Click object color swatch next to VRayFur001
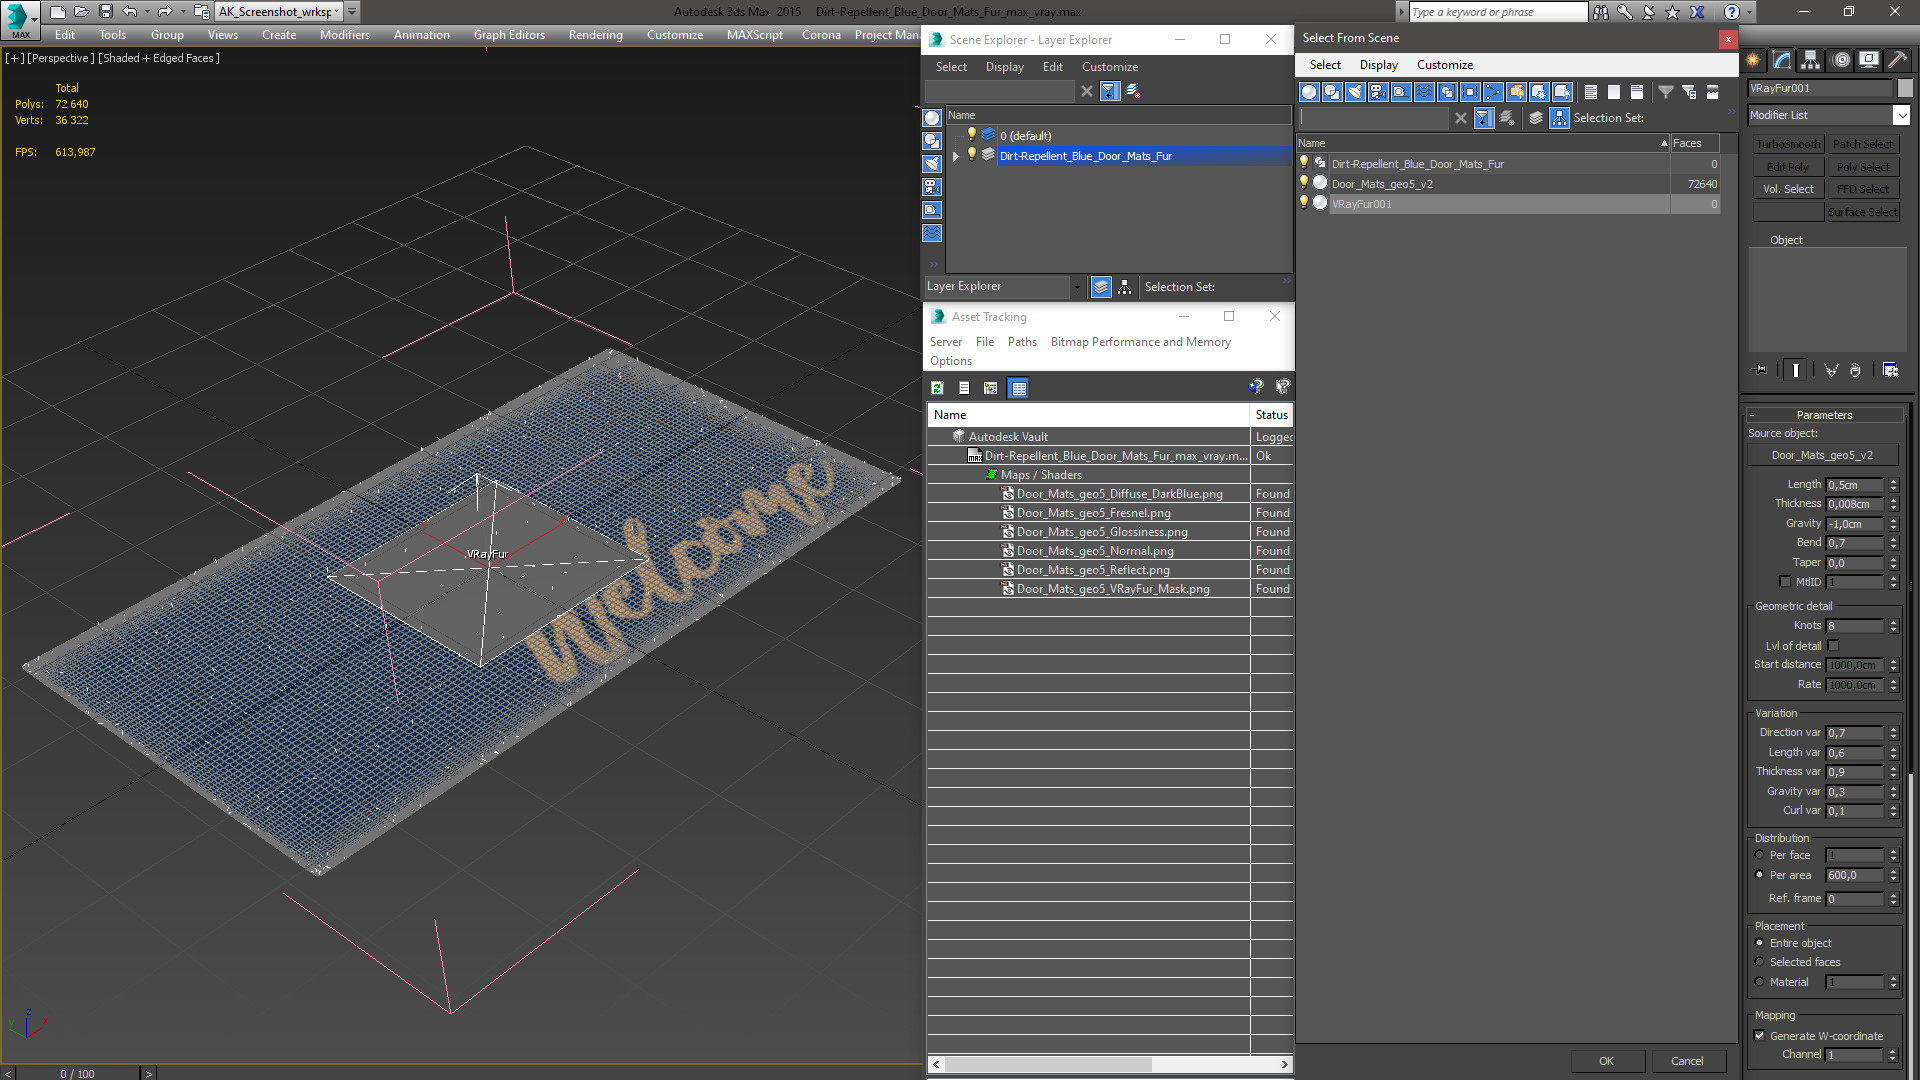The image size is (1920, 1080). 1905,88
